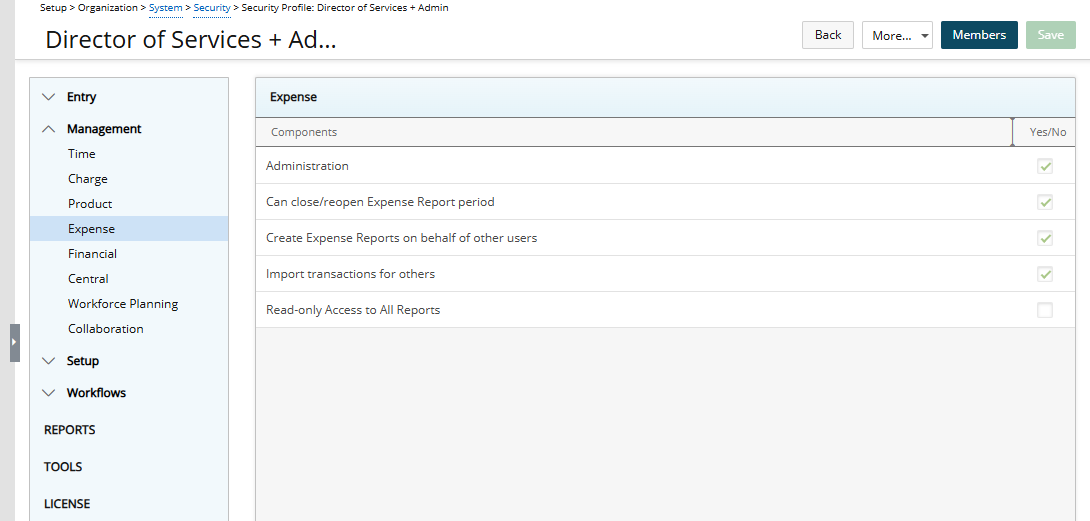
Task: Collapse the Management section chevron
Action: 48,129
